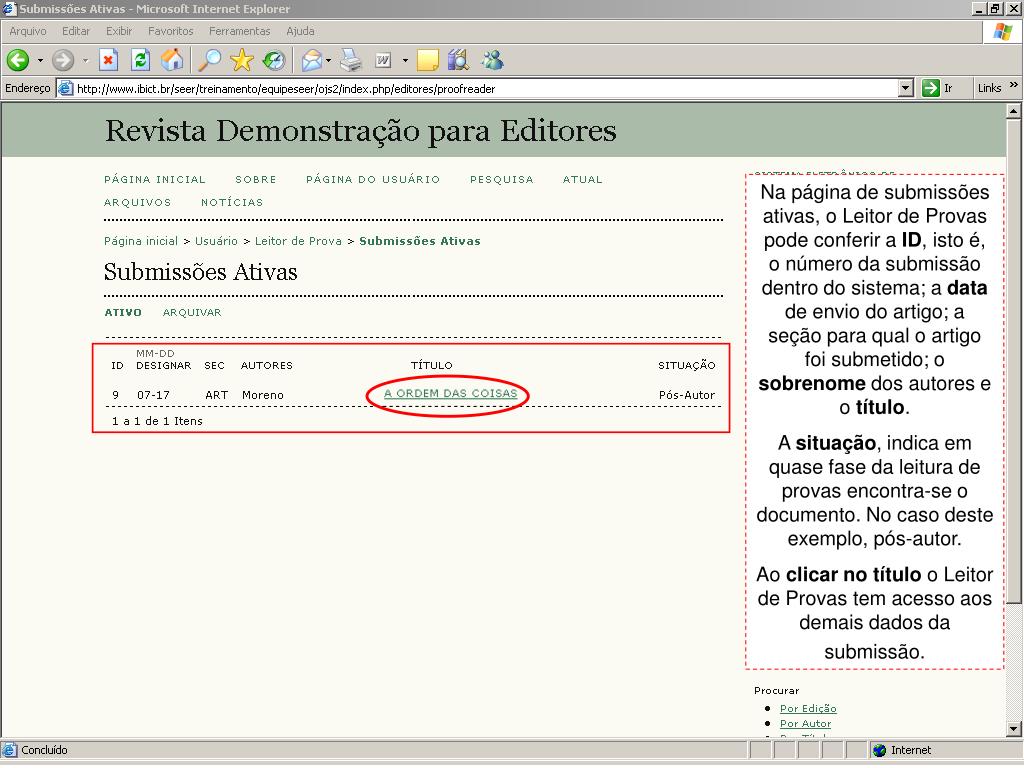The image size is (1024, 768).
Task: Click the Edit with Word icon
Action: point(383,61)
